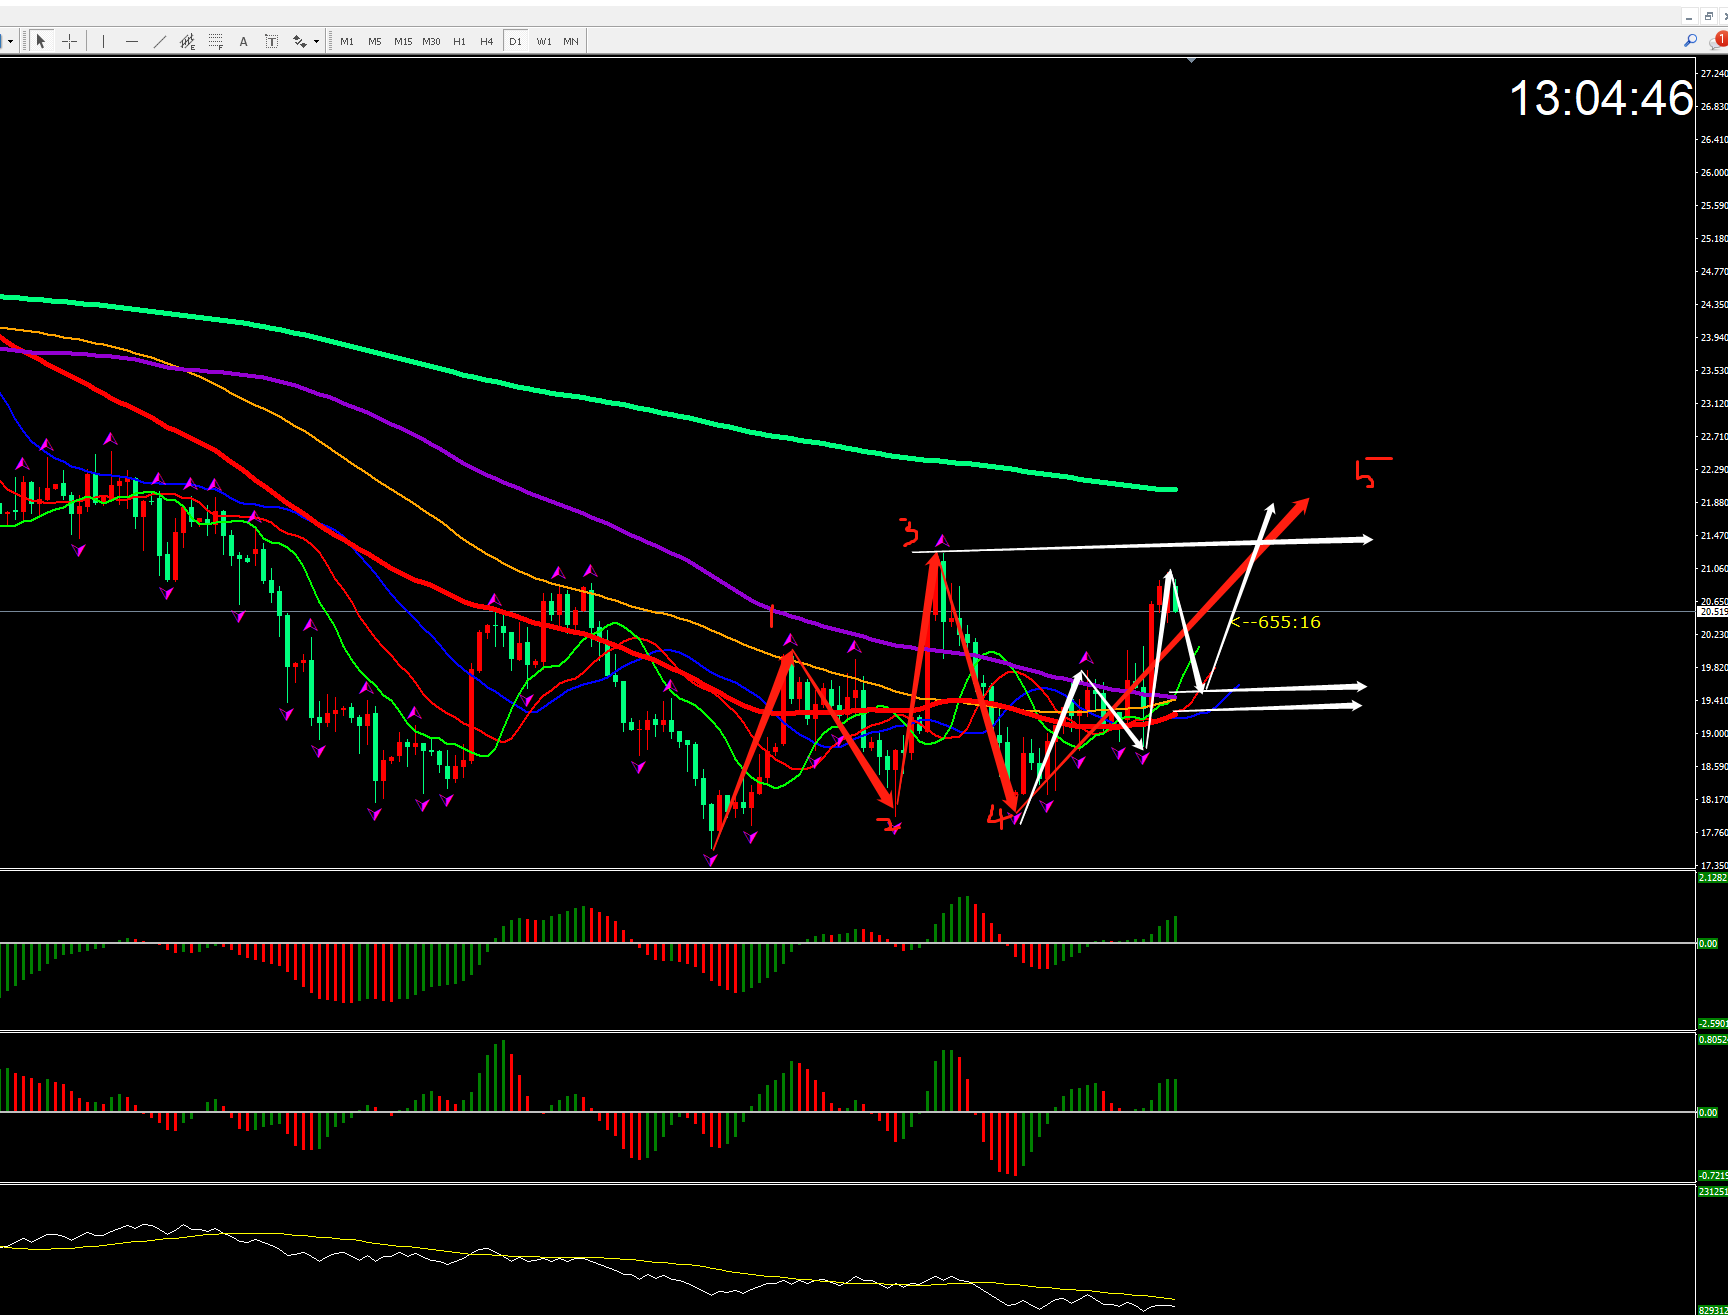Expand the arrows objects dropdown
This screenshot has width=1728, height=1315.
pyautogui.click(x=316, y=41)
